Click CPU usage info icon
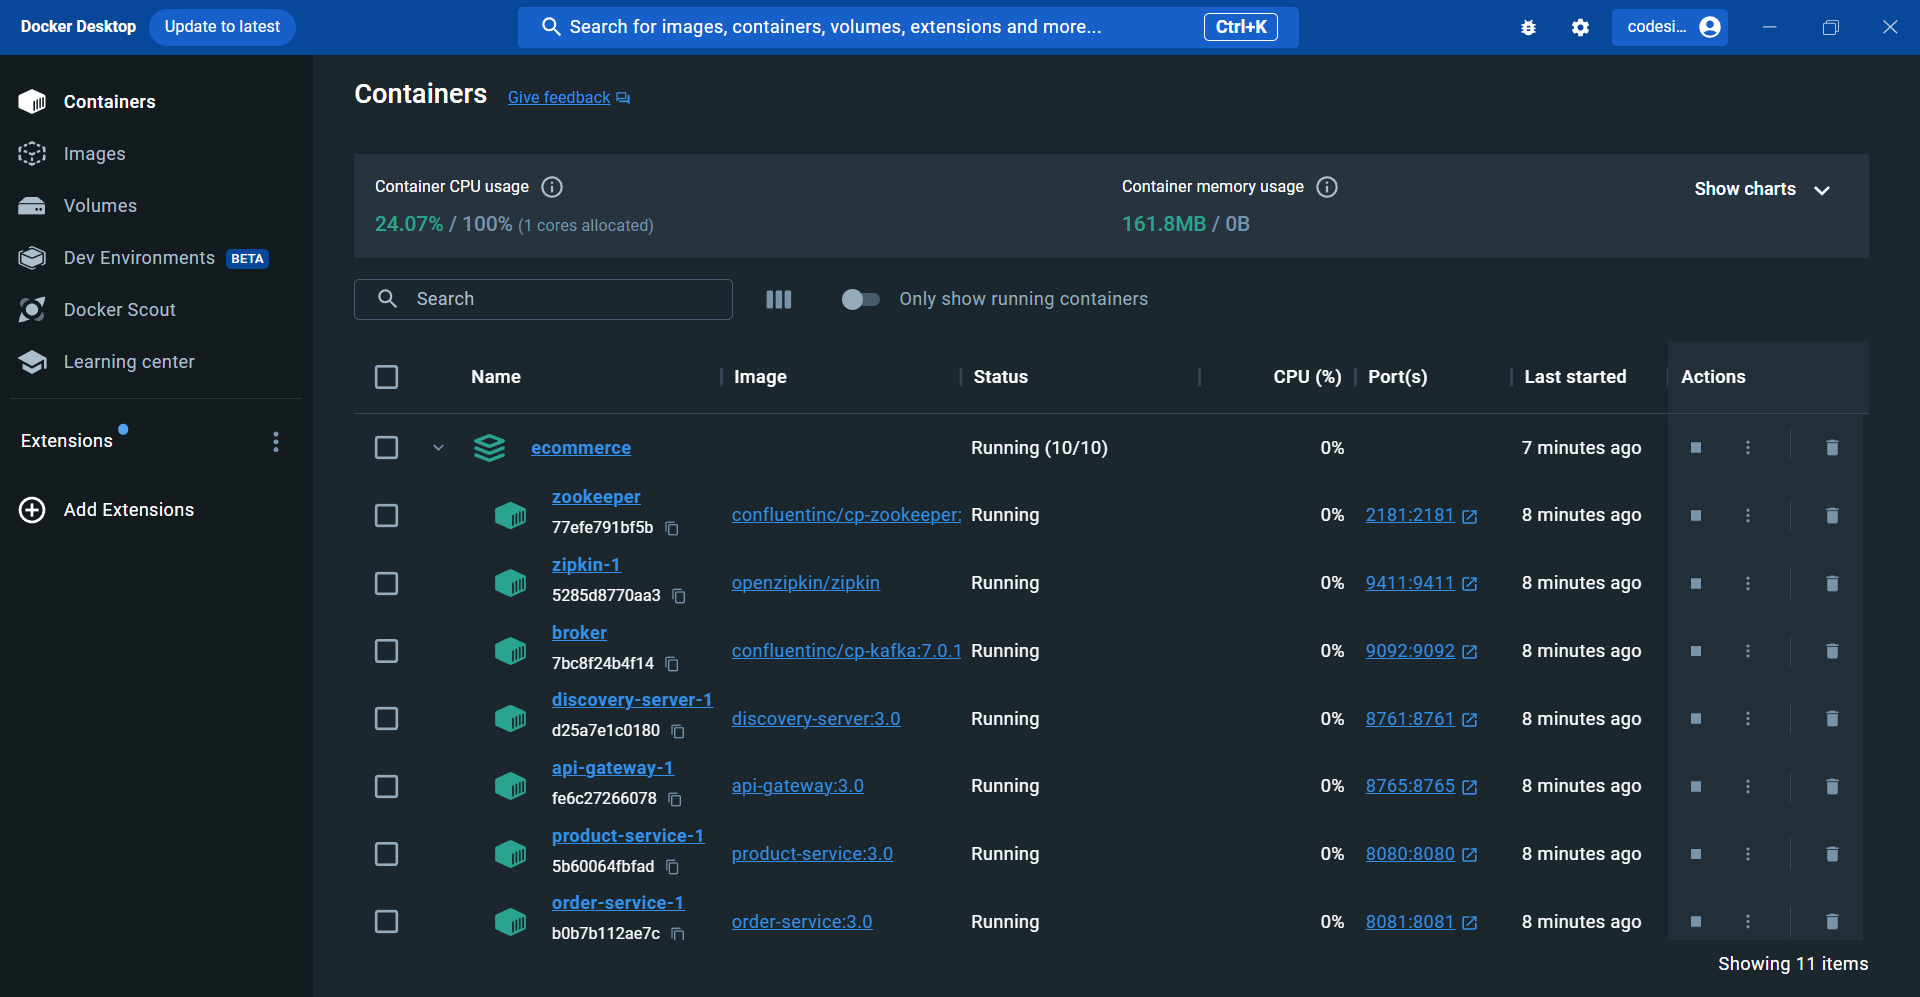The height and width of the screenshot is (997, 1920). 552,187
